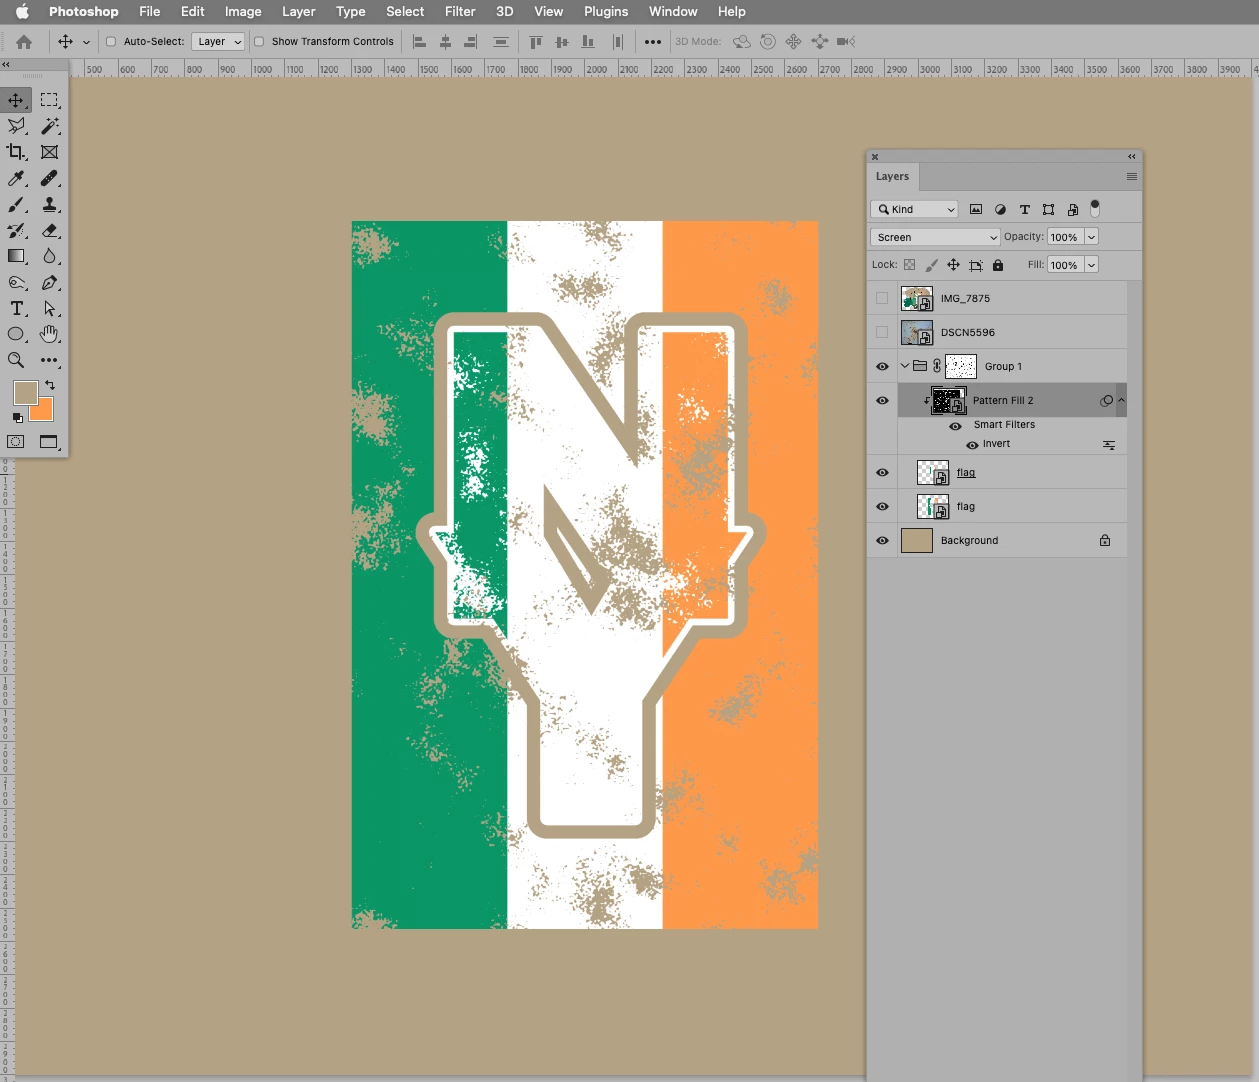Go to Photoshop Home screen
This screenshot has height=1082, width=1259.
click(24, 41)
